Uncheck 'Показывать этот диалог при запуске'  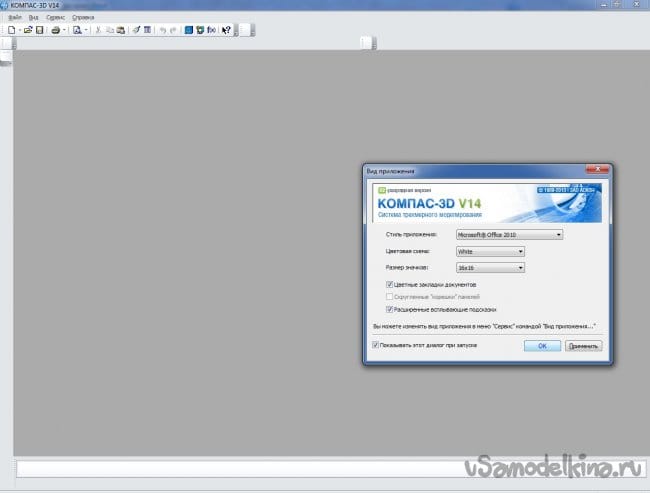375,345
